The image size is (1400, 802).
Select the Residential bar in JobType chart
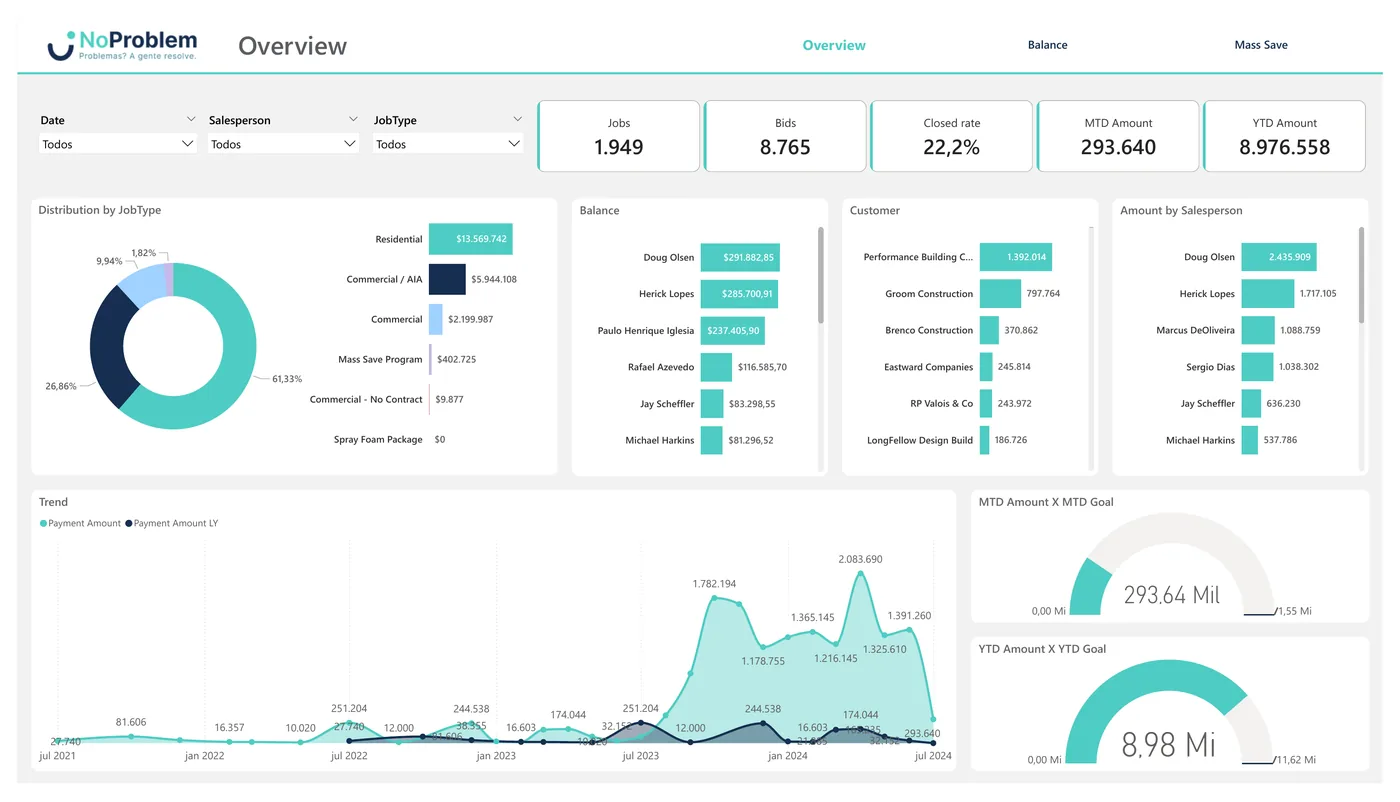470,239
